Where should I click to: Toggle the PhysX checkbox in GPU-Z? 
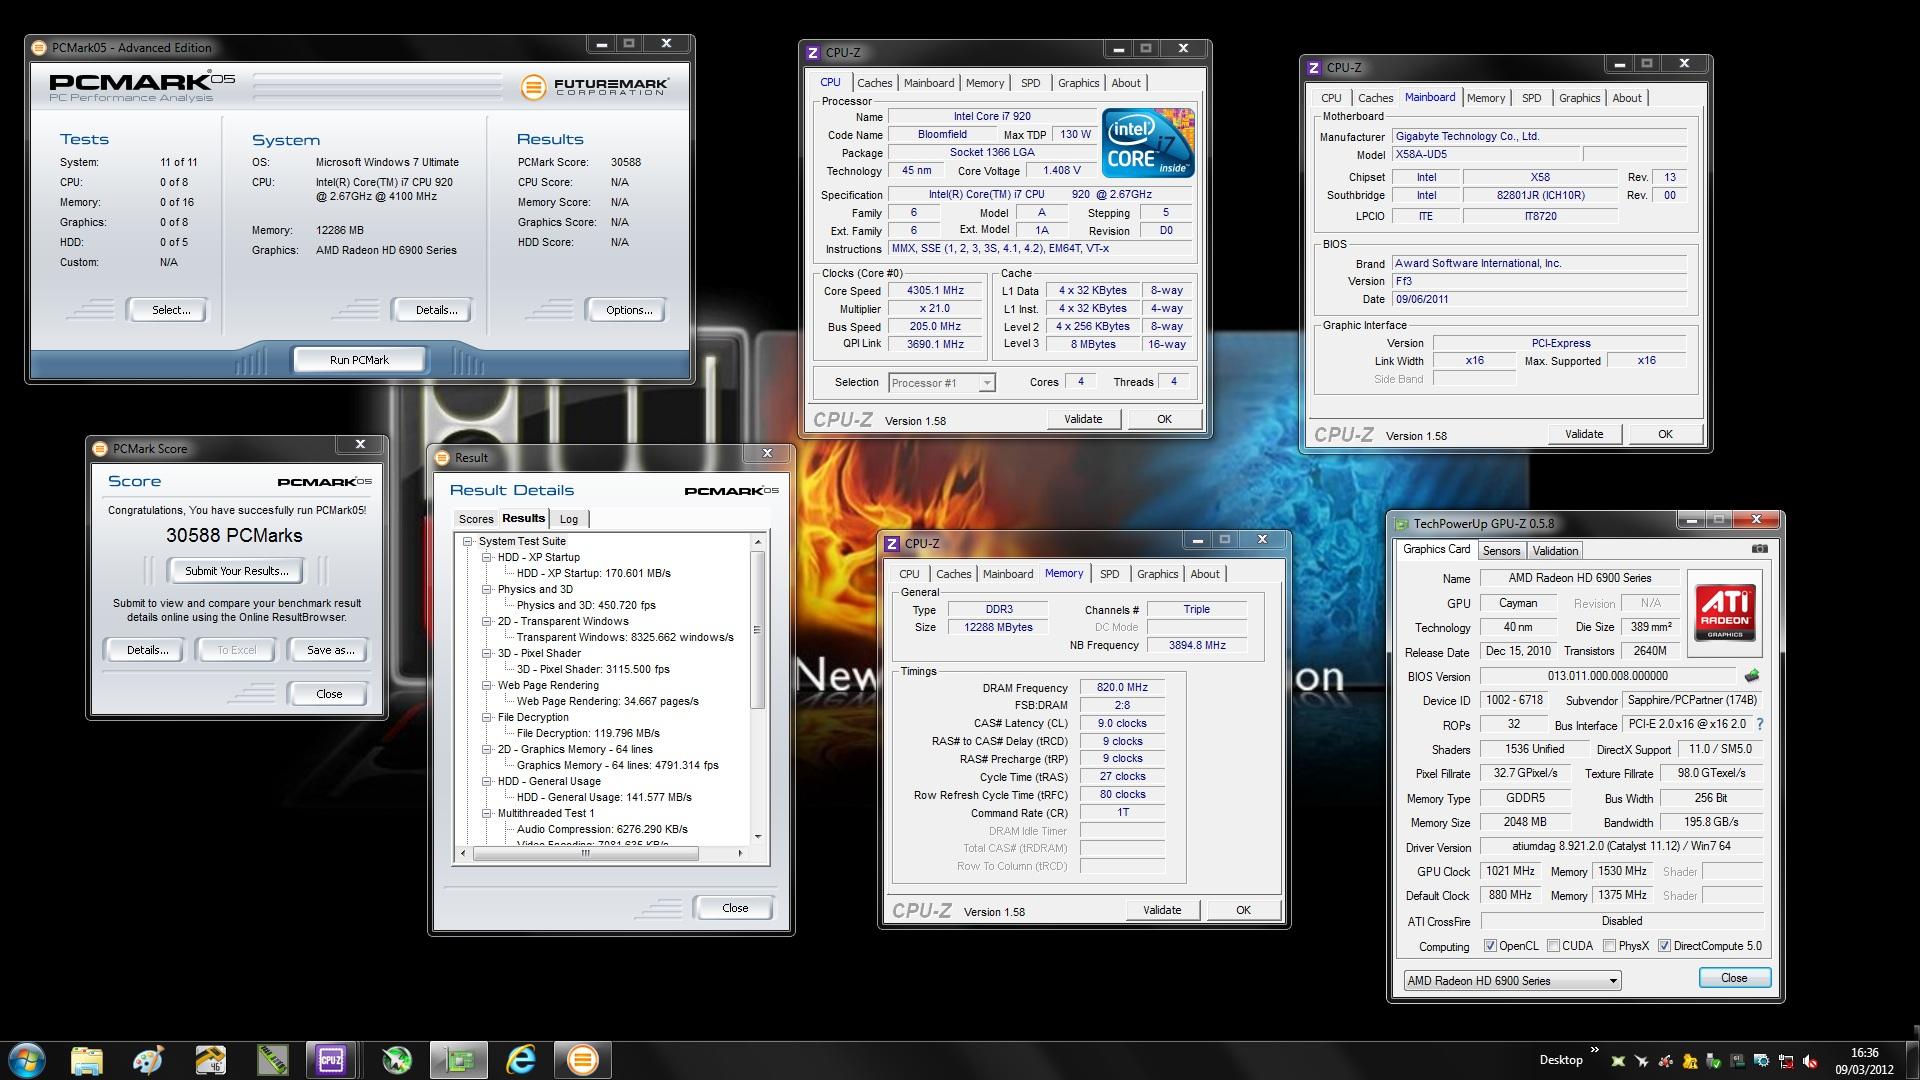coord(1609,946)
